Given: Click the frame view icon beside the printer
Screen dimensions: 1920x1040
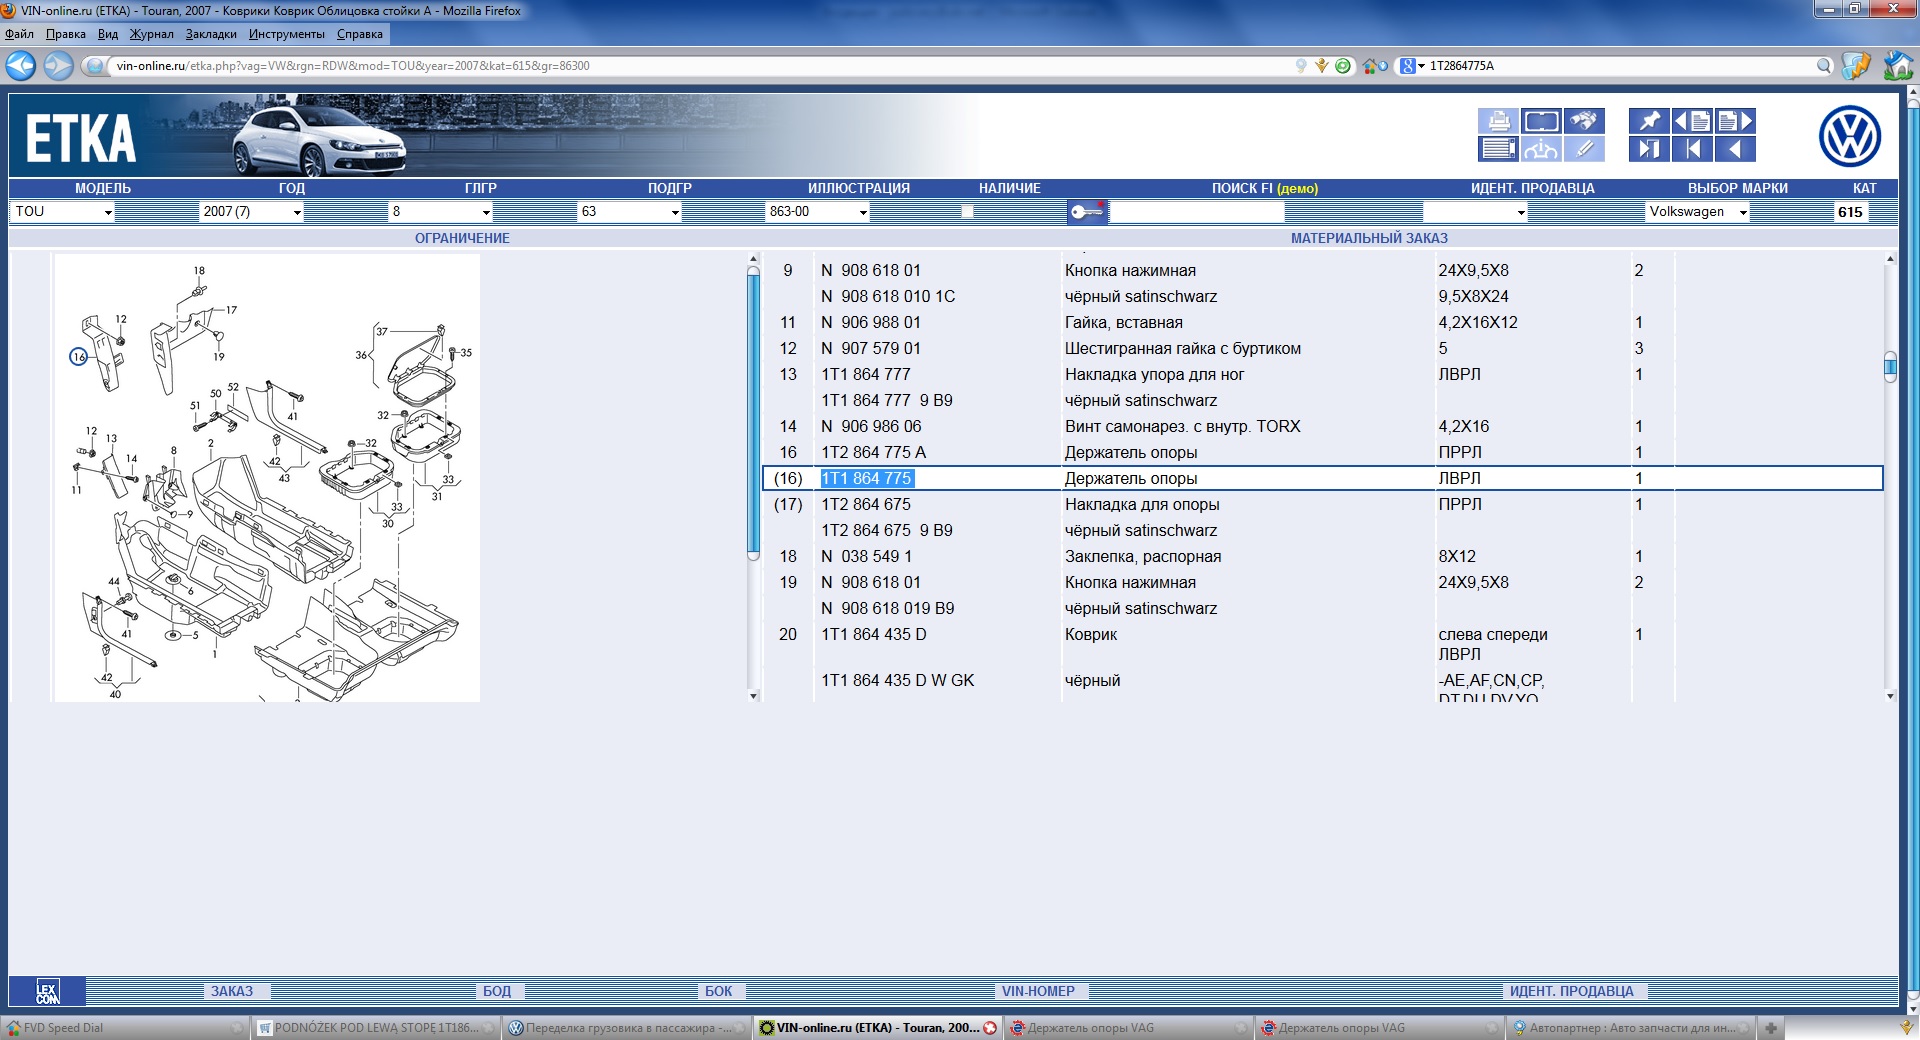Looking at the screenshot, I should tap(1541, 121).
